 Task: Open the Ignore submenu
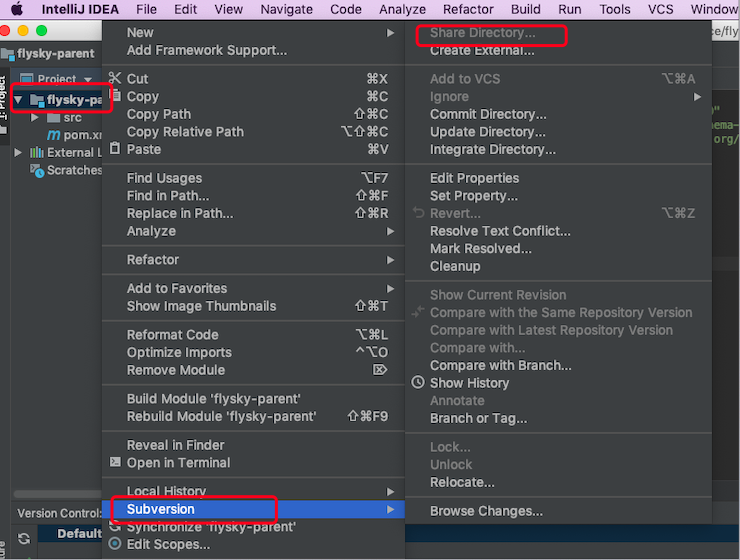coord(558,97)
